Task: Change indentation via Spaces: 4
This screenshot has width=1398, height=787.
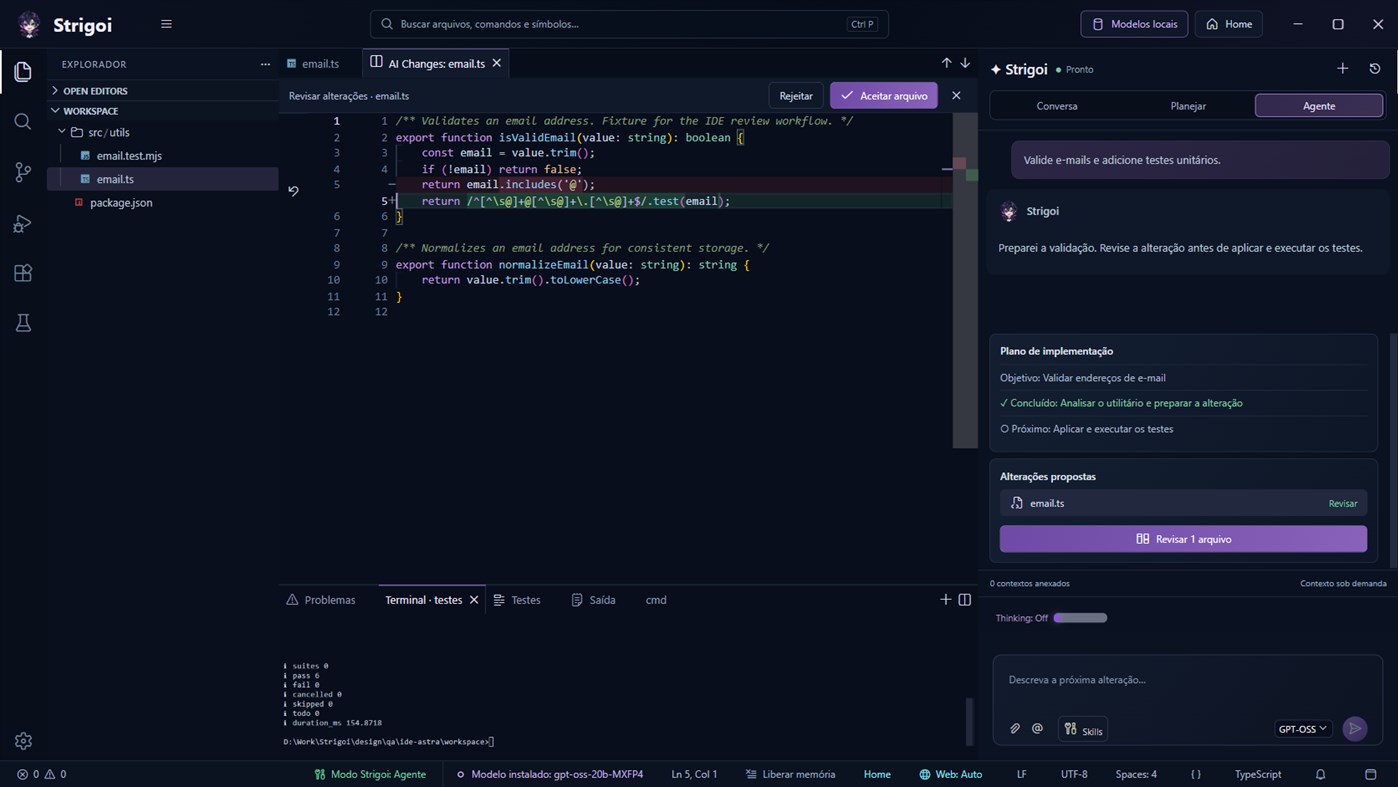Action: pyautogui.click(x=1136, y=774)
